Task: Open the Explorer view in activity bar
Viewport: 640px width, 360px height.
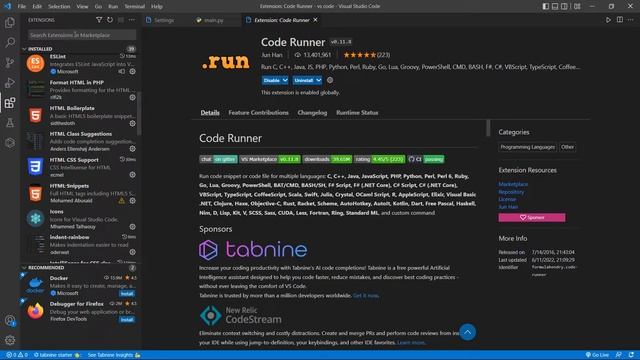Action: point(10,22)
